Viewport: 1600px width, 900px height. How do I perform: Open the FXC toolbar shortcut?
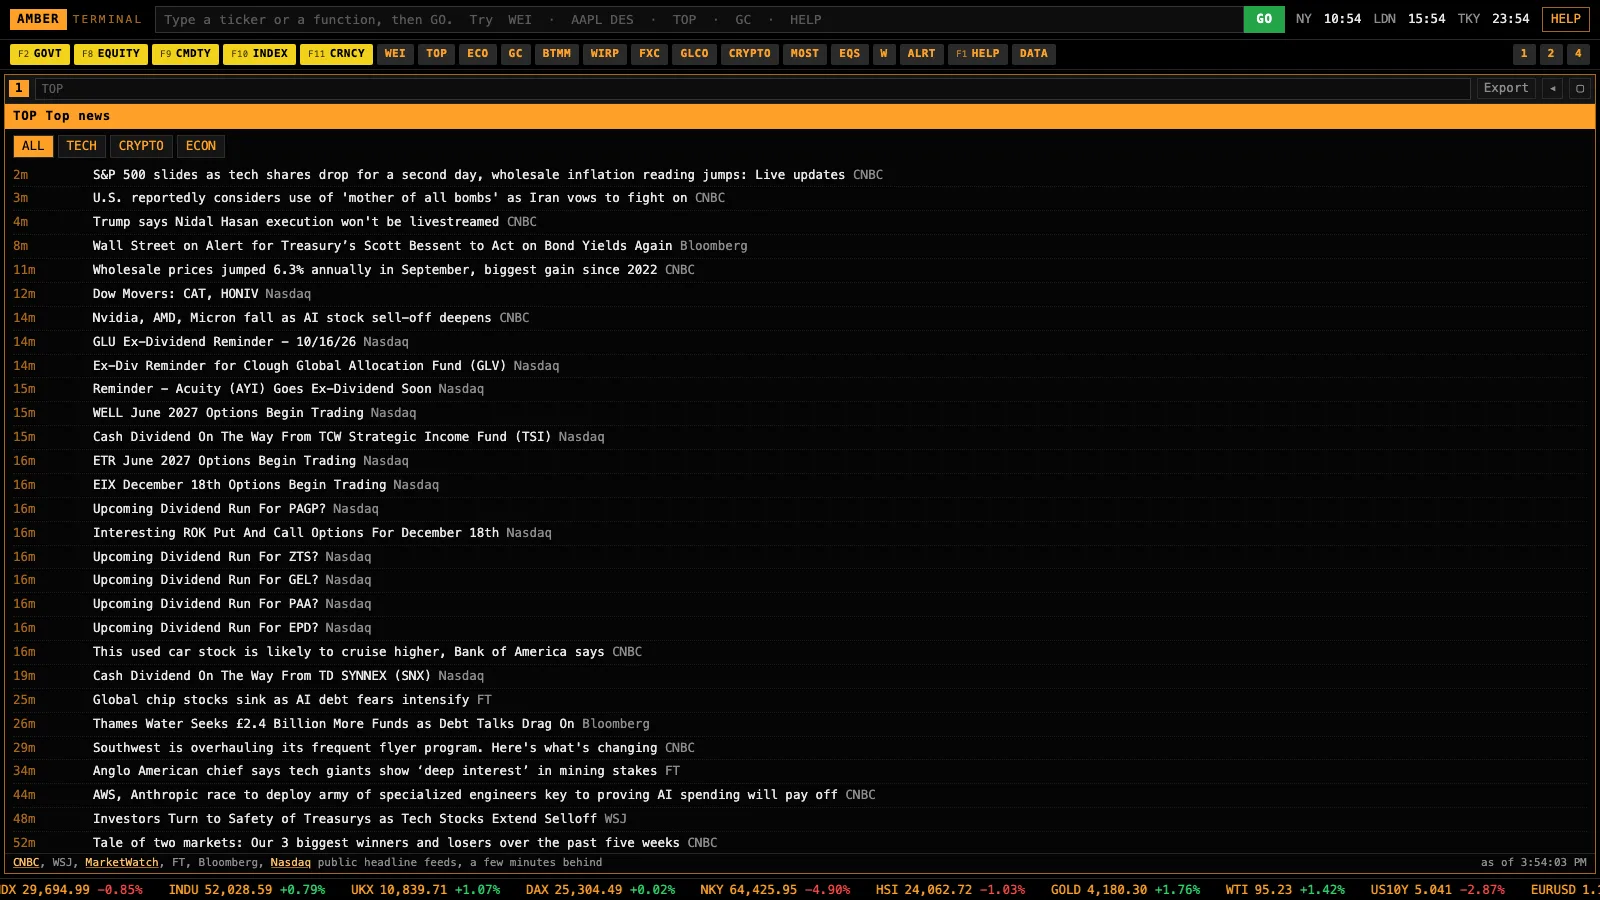[650, 54]
